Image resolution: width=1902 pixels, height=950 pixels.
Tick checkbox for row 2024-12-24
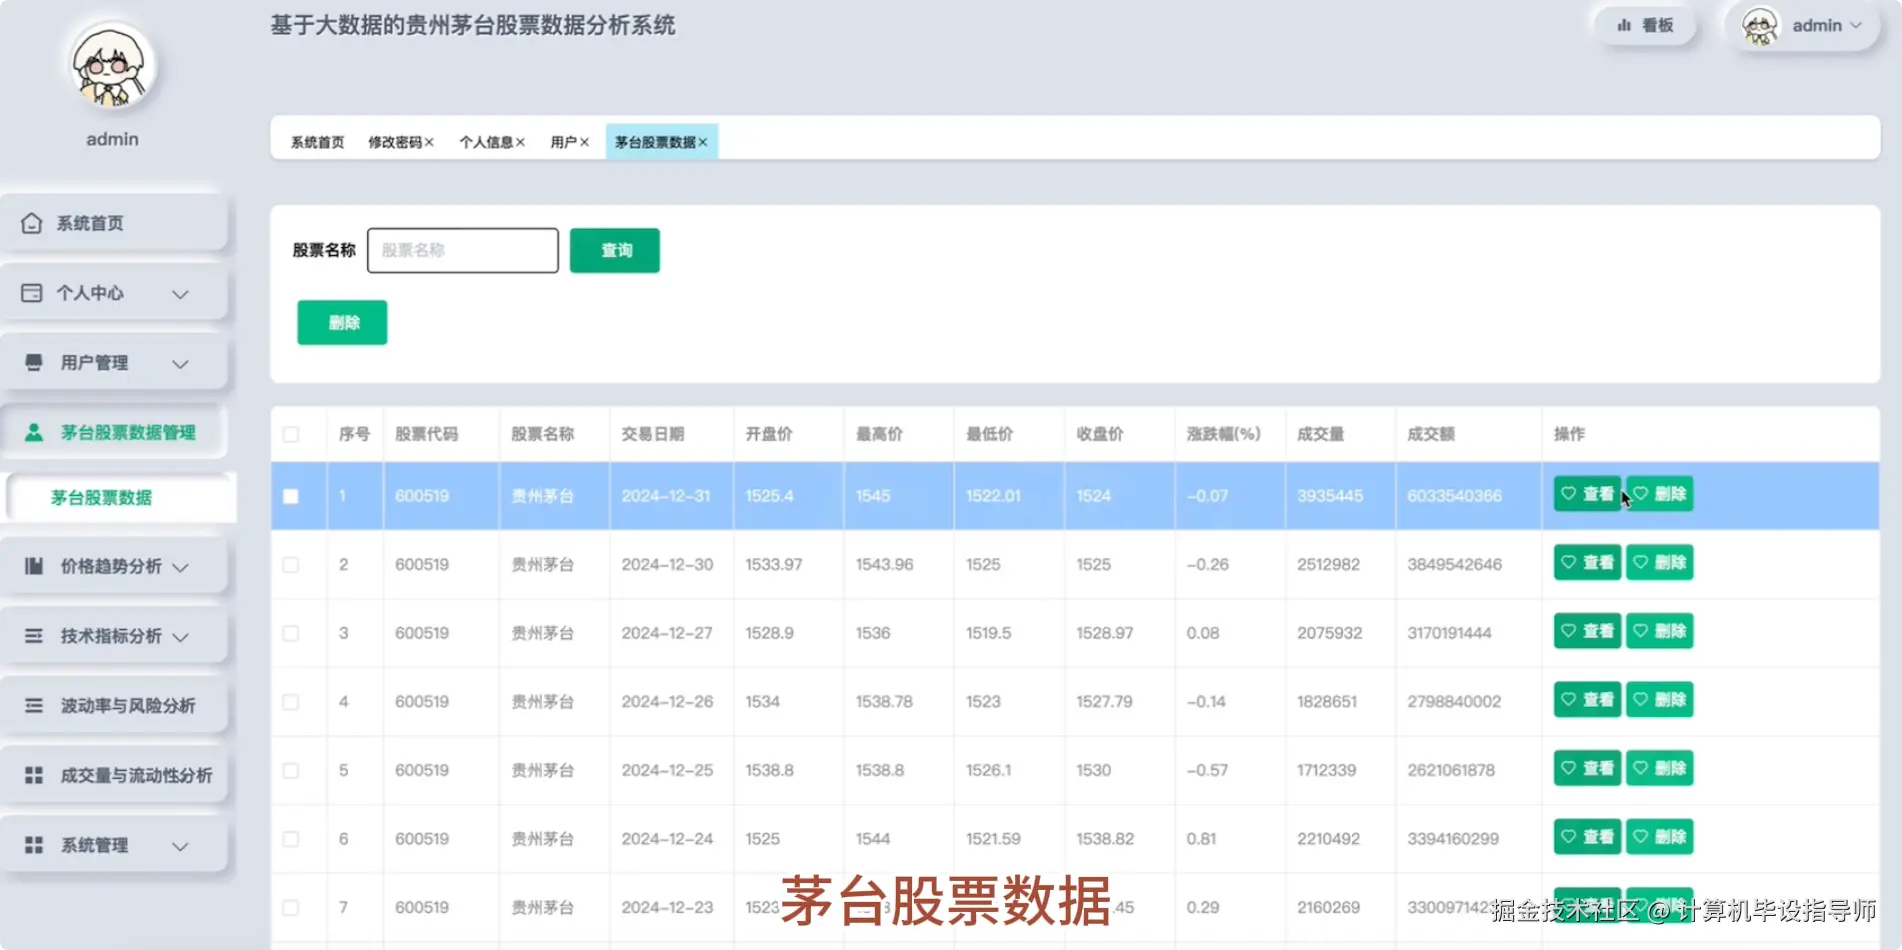click(x=291, y=839)
